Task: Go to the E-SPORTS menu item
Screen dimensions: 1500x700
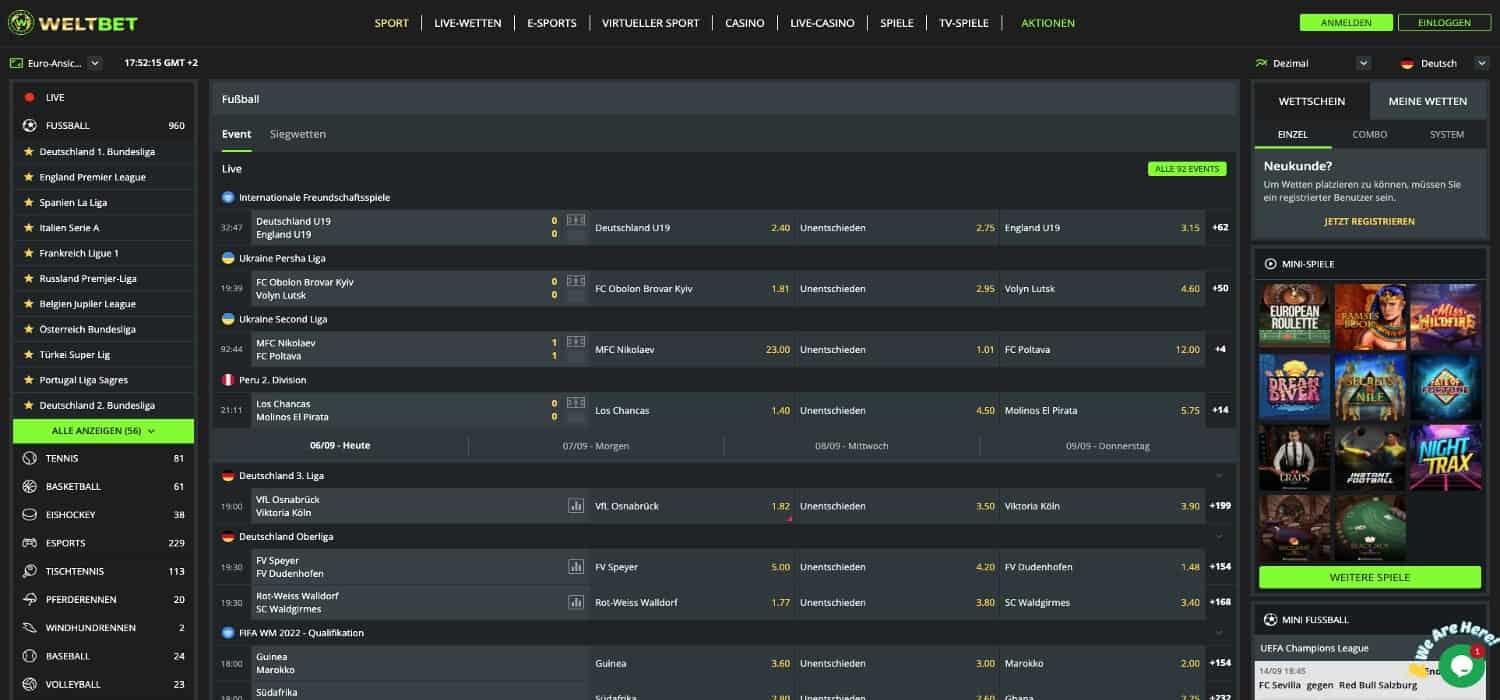Action: coord(552,23)
